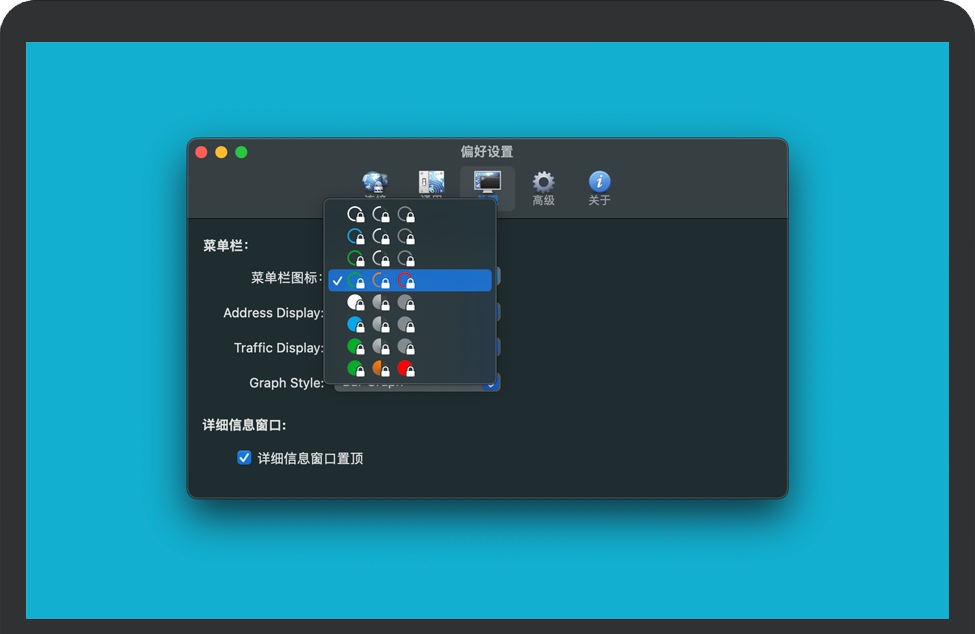Uncheck 详细信息窗口置顶 checkbox
Image resolution: width=975 pixels, height=634 pixels.
[x=244, y=458]
